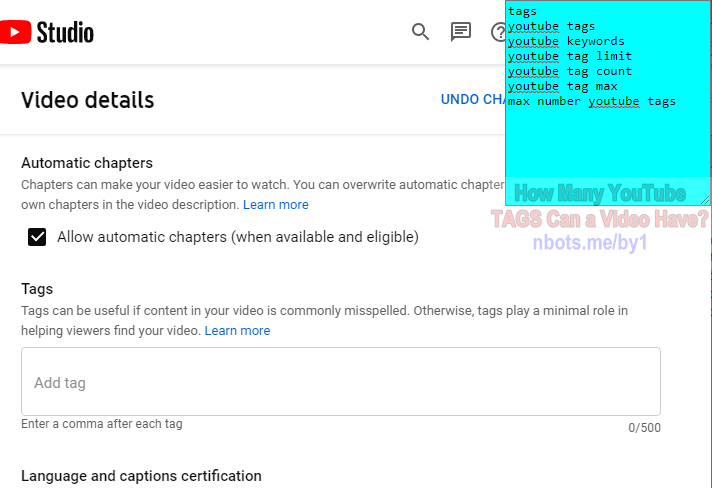Screen dimensions: 712x488
Task: Open the send feedback speech-bubble icon
Action: coord(460,32)
